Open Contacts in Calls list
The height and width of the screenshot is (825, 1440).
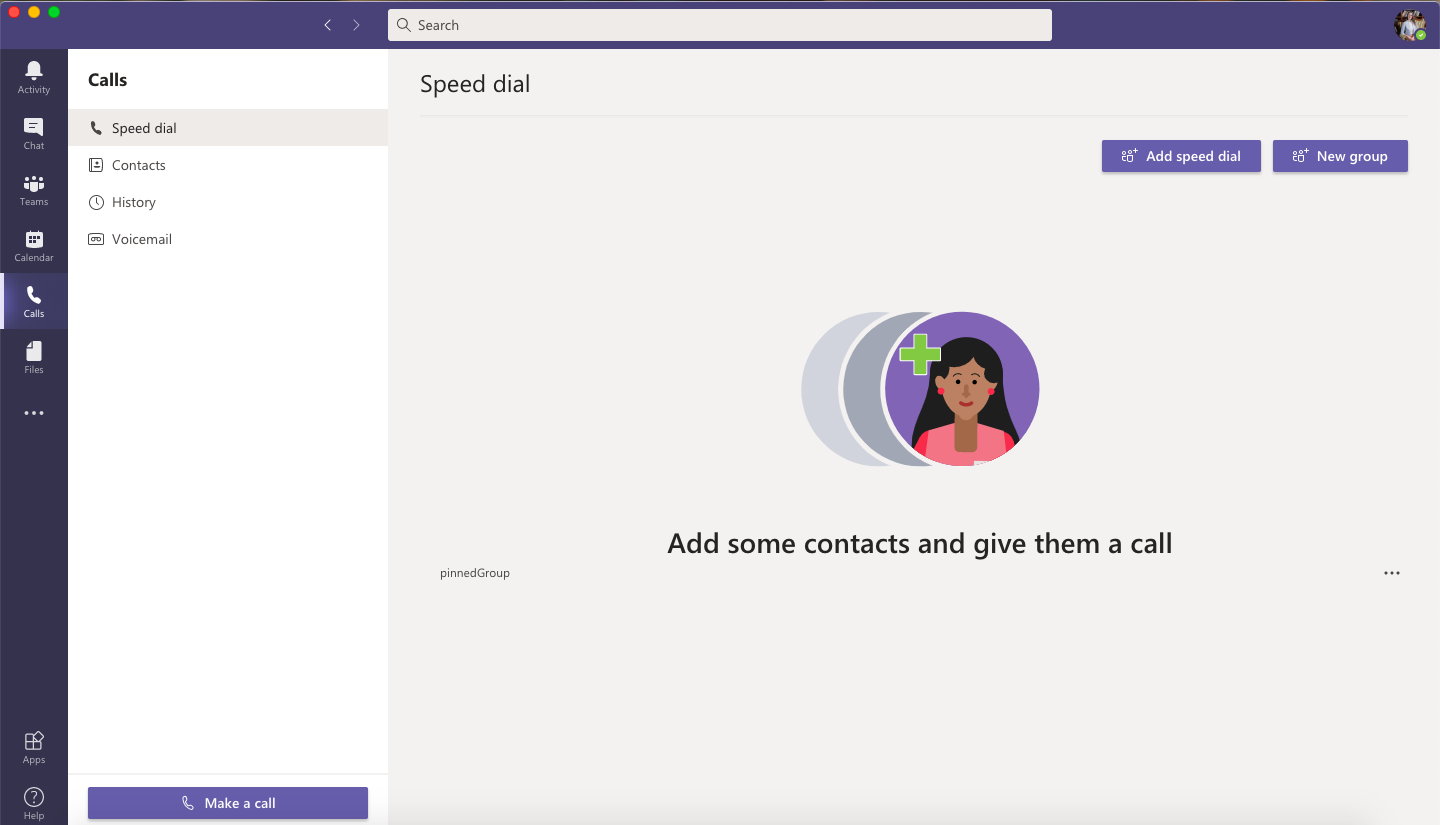pos(228,165)
